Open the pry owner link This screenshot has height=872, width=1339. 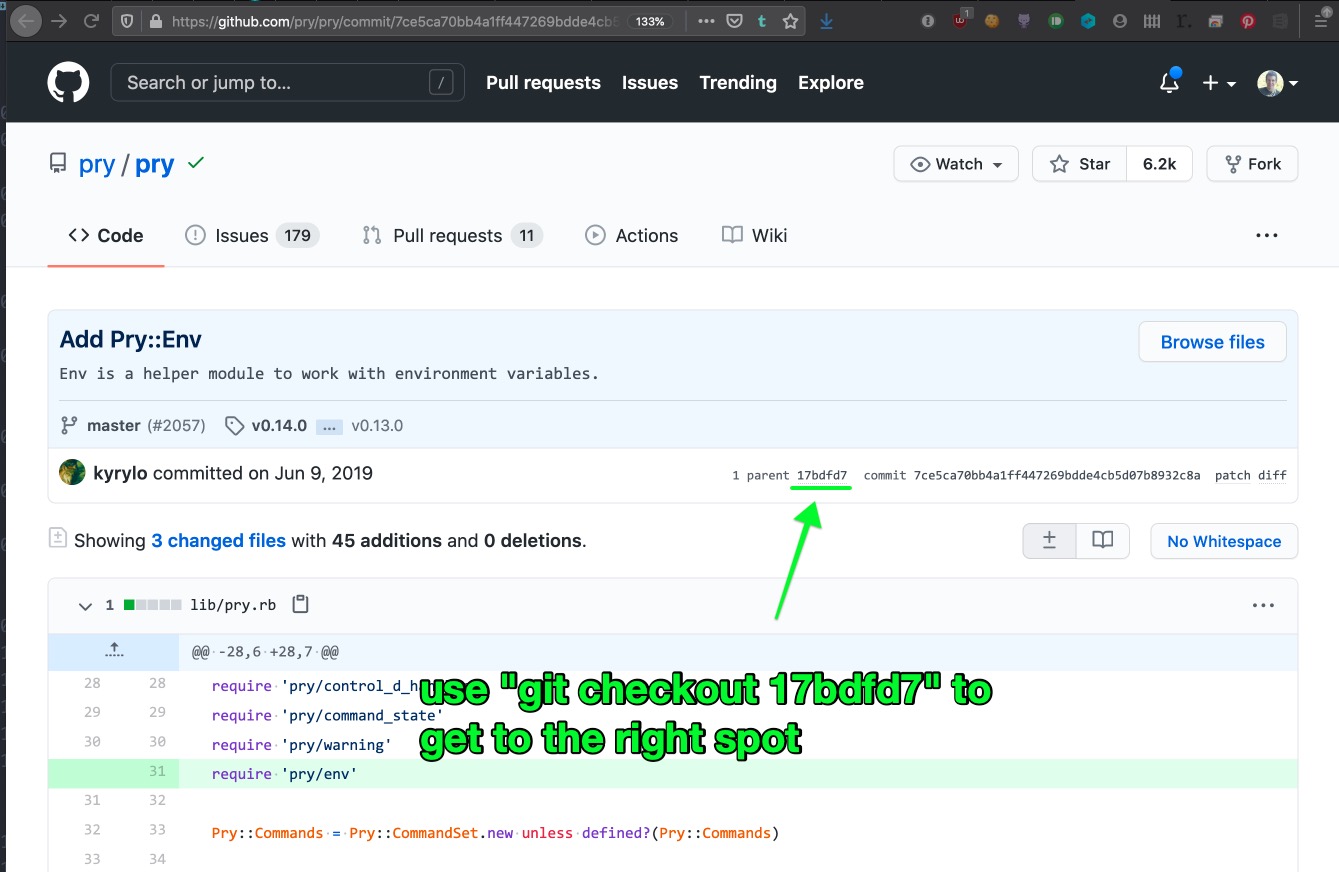pyautogui.click(x=97, y=164)
